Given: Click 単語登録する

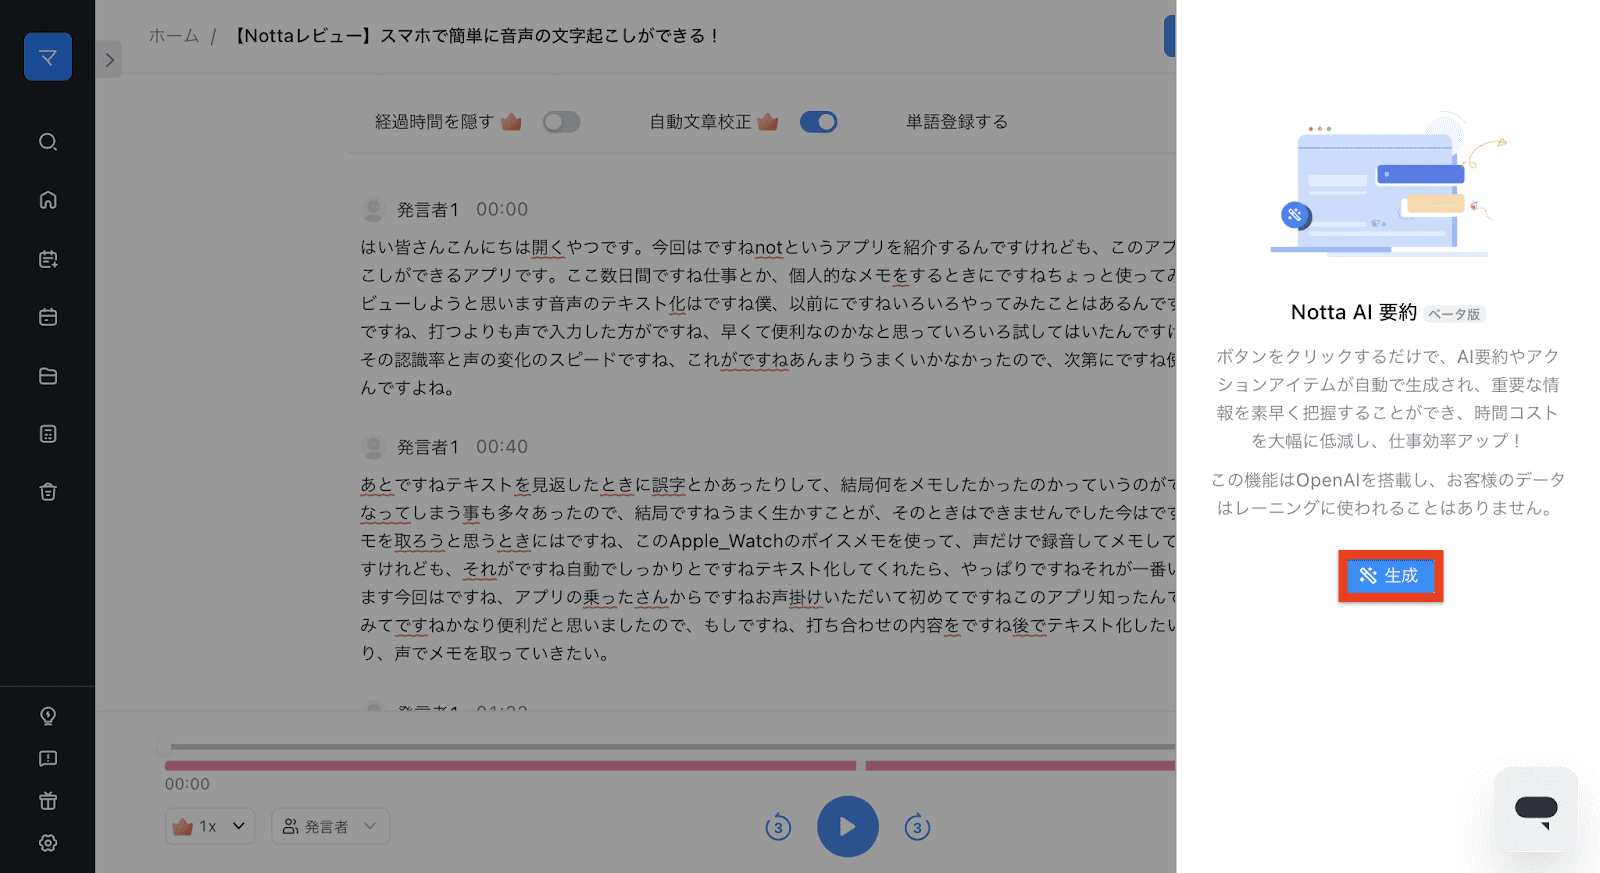Looking at the screenshot, I should (956, 122).
